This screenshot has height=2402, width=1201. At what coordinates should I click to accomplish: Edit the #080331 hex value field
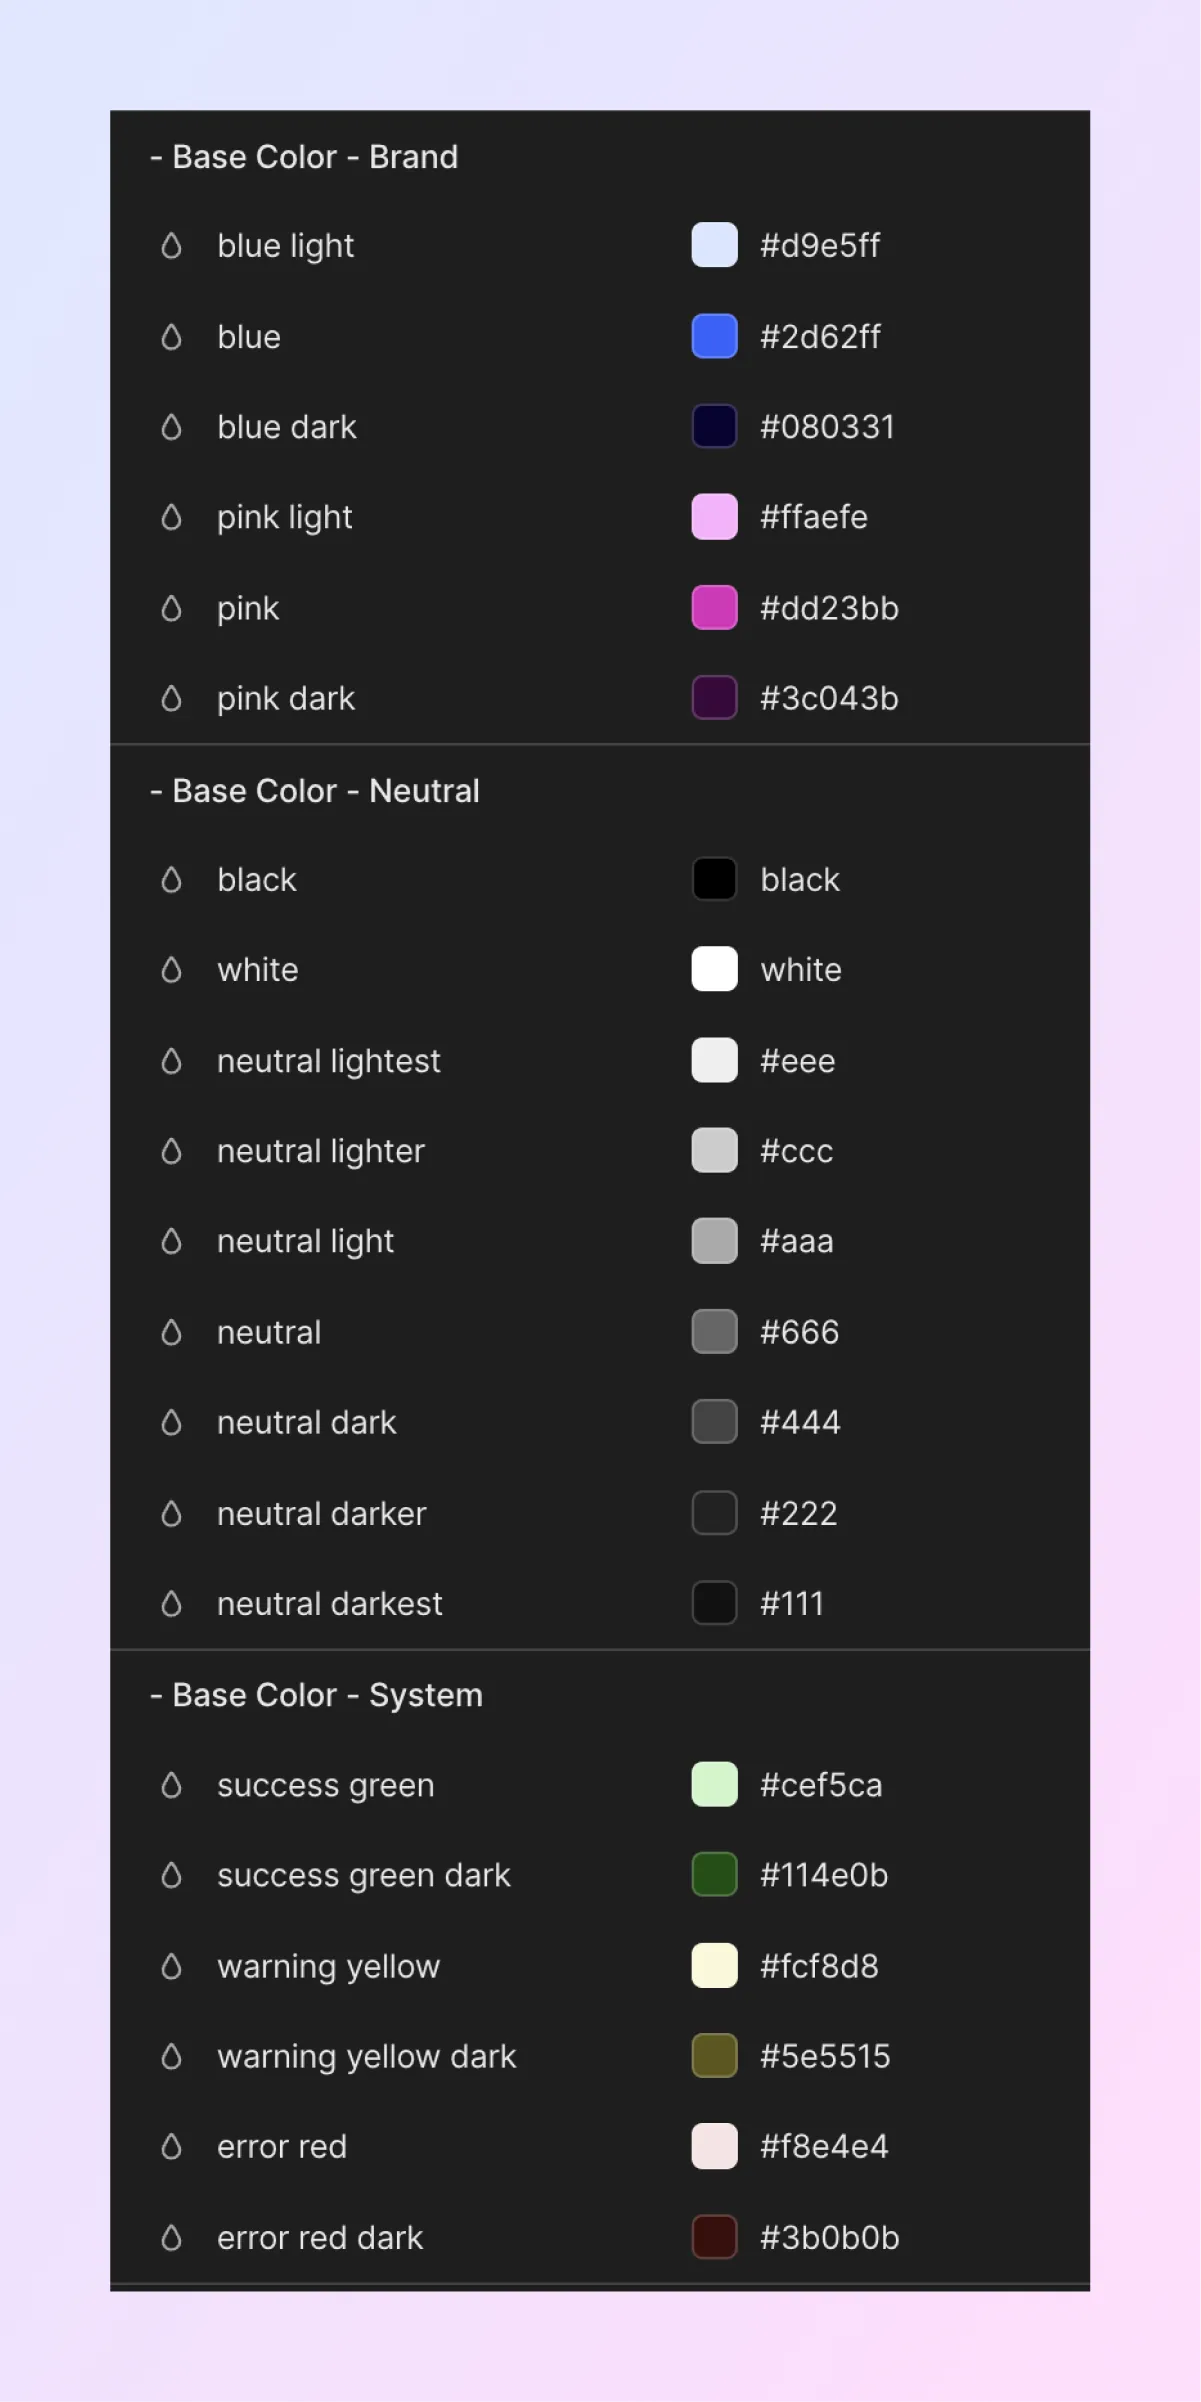point(827,427)
